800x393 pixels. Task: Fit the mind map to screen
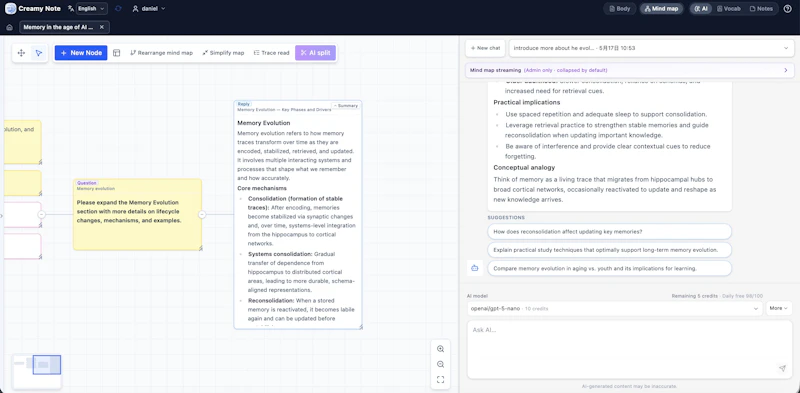(440, 380)
